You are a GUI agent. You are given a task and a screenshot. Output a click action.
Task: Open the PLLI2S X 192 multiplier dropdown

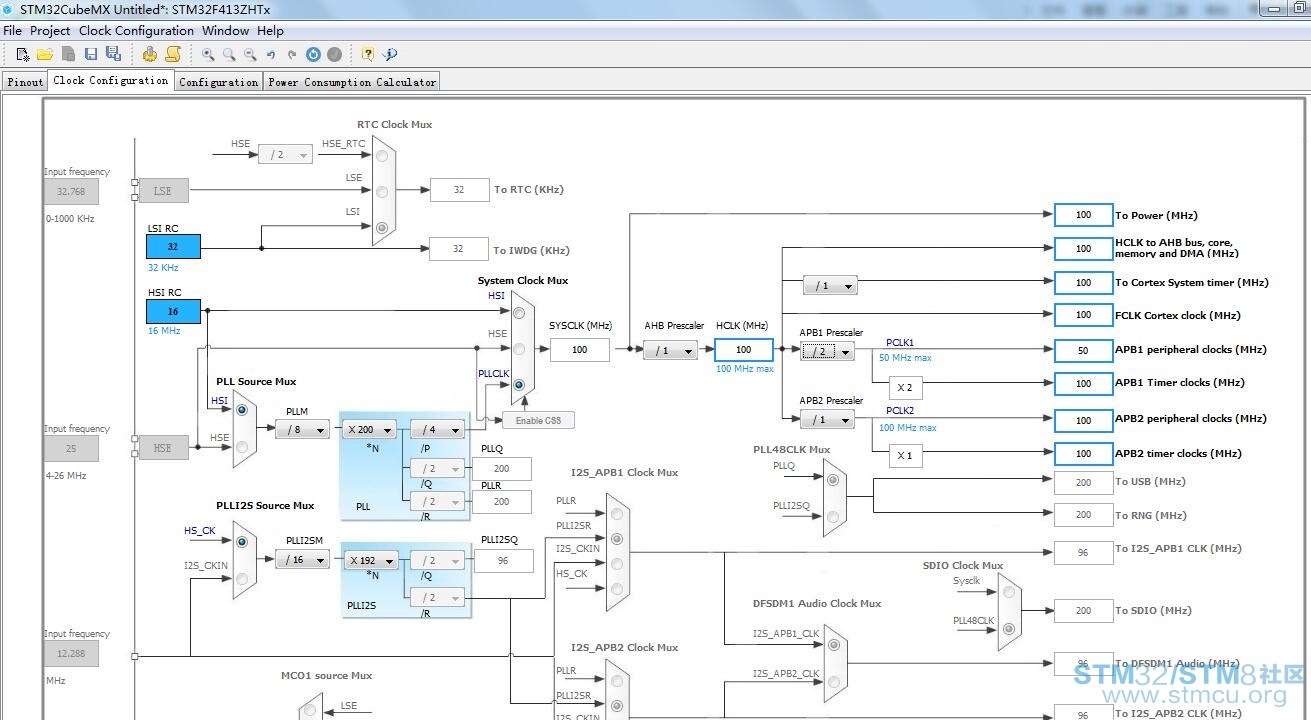pyautogui.click(x=370, y=560)
